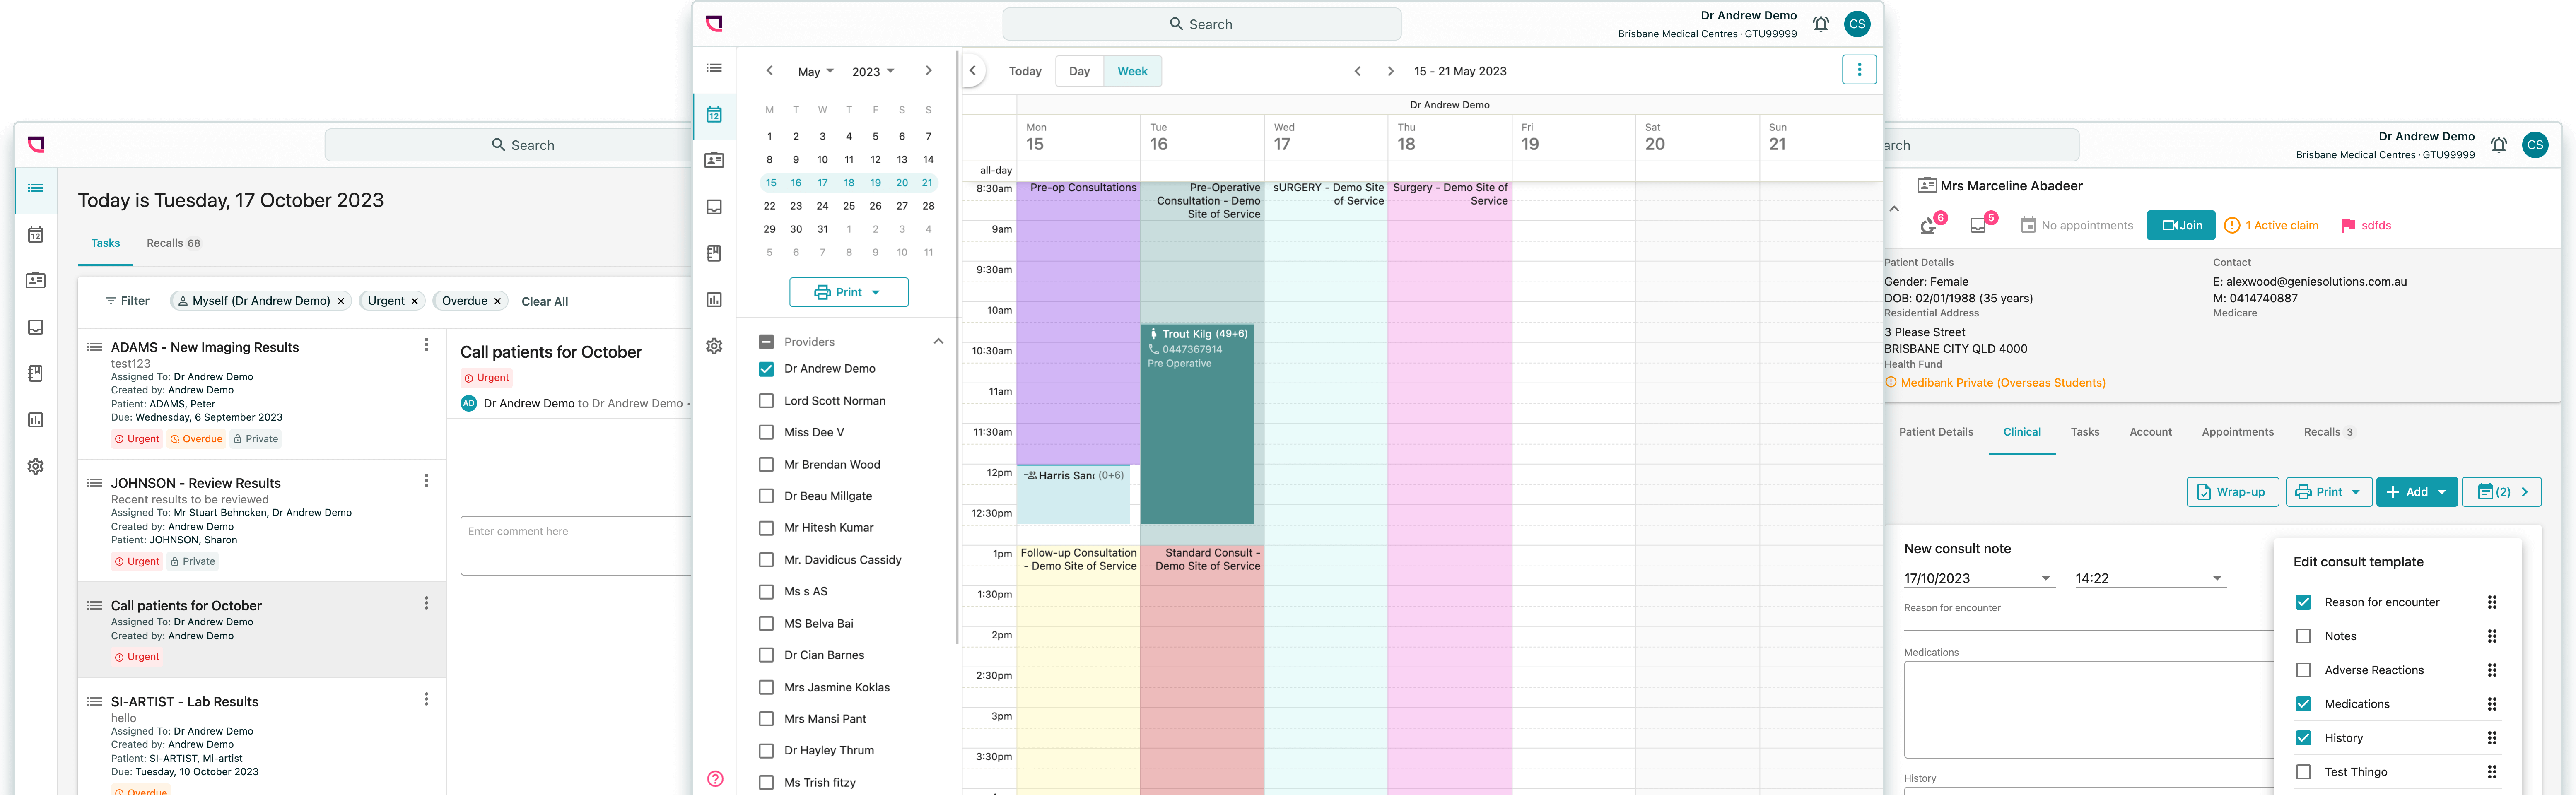
Task: Open the patient Clinical tab
Action: click(x=2021, y=432)
